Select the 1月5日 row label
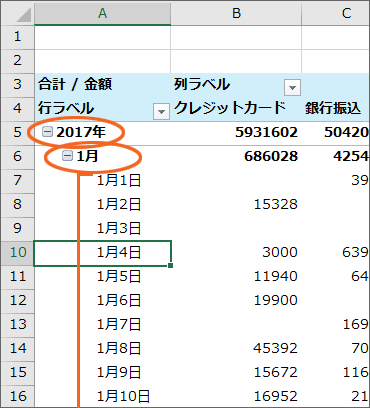Viewport: 370px width, 408px height. (x=119, y=277)
